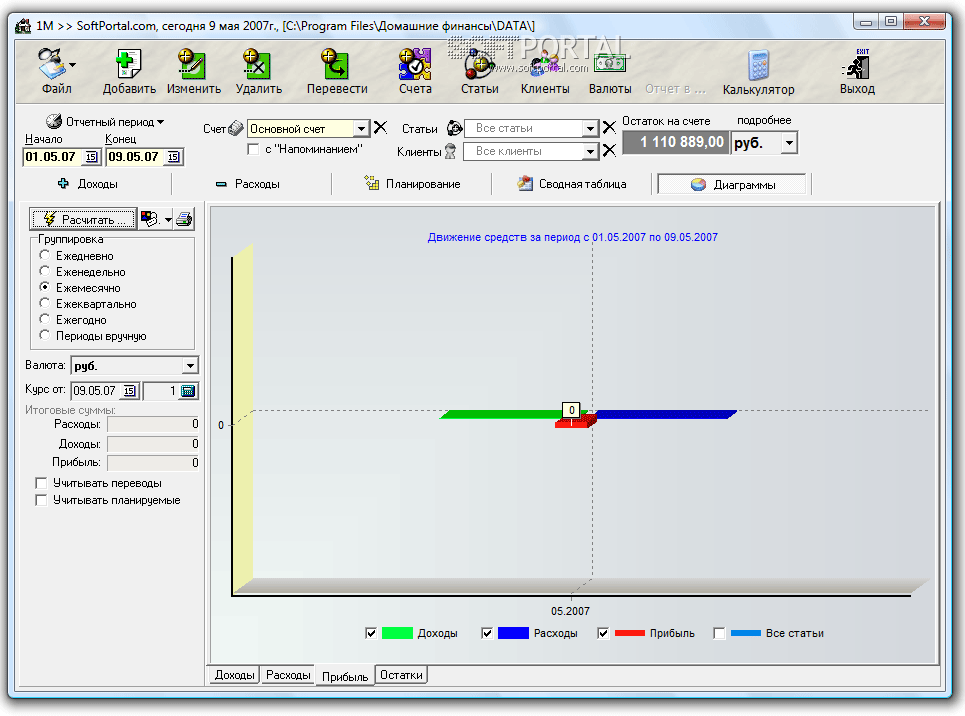Select the Диаграммы tab
965x716 pixels.
pos(732,184)
